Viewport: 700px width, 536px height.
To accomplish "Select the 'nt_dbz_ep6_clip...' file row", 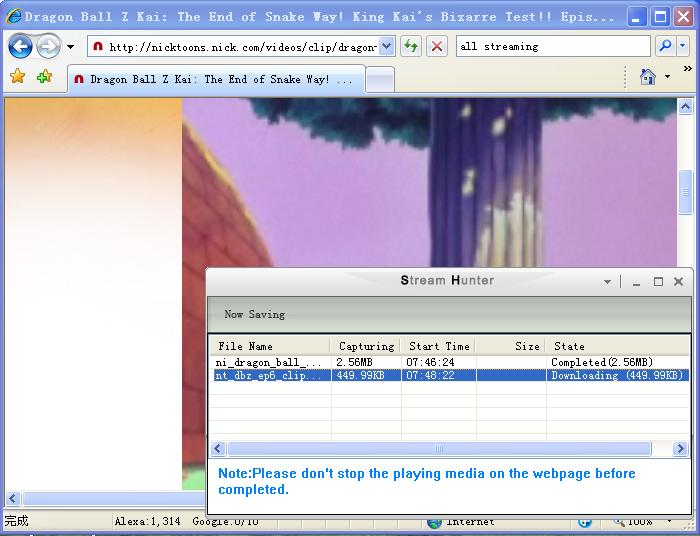I will (450, 375).
